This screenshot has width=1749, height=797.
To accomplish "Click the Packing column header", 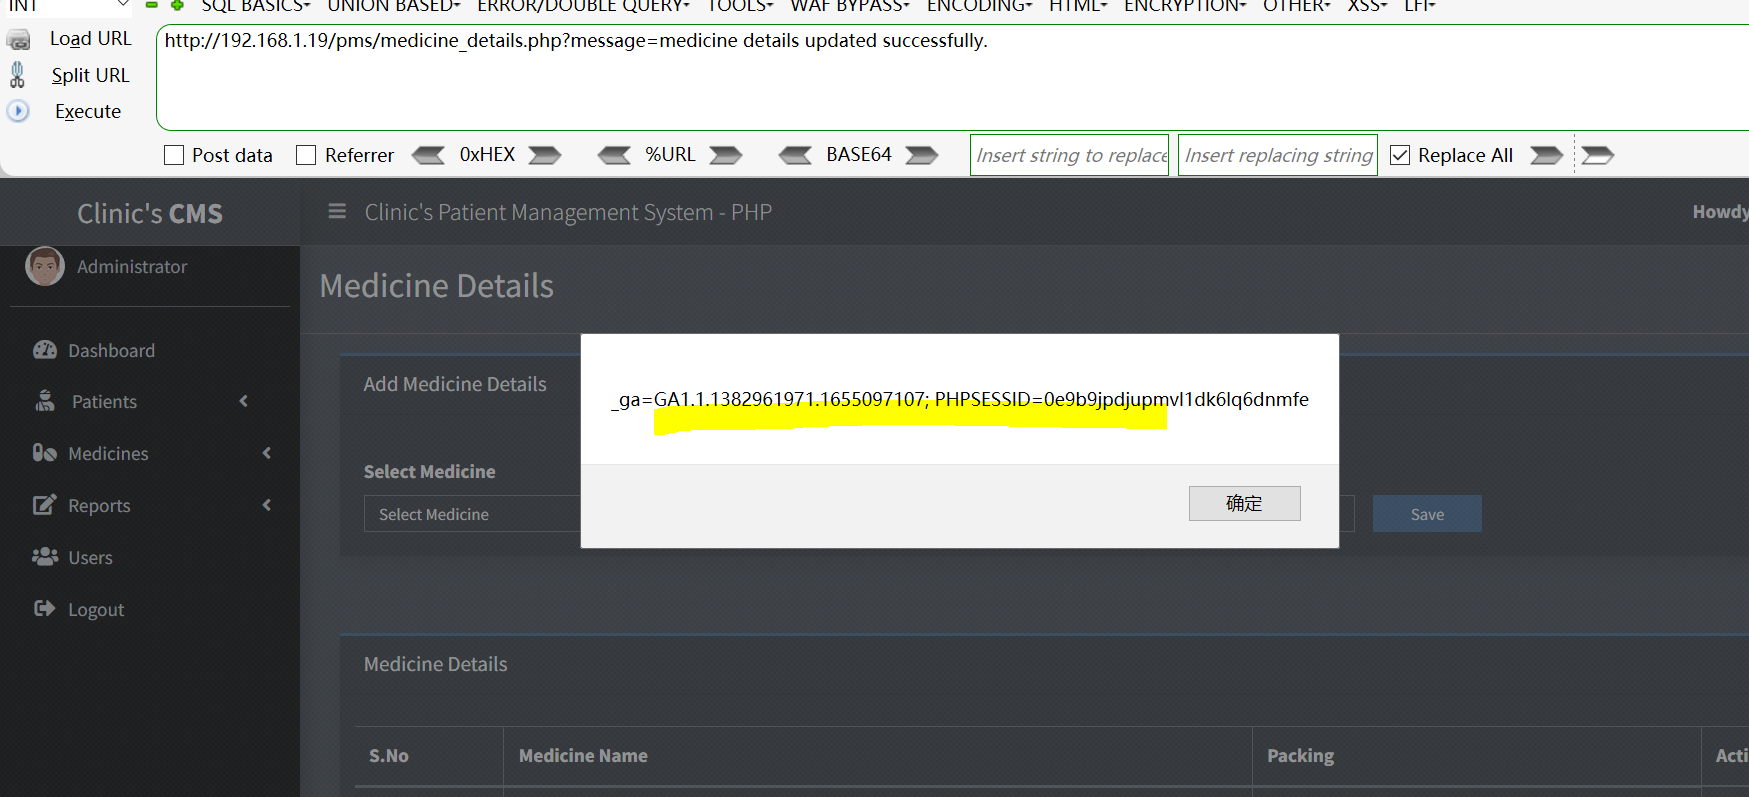I will click(1300, 756).
